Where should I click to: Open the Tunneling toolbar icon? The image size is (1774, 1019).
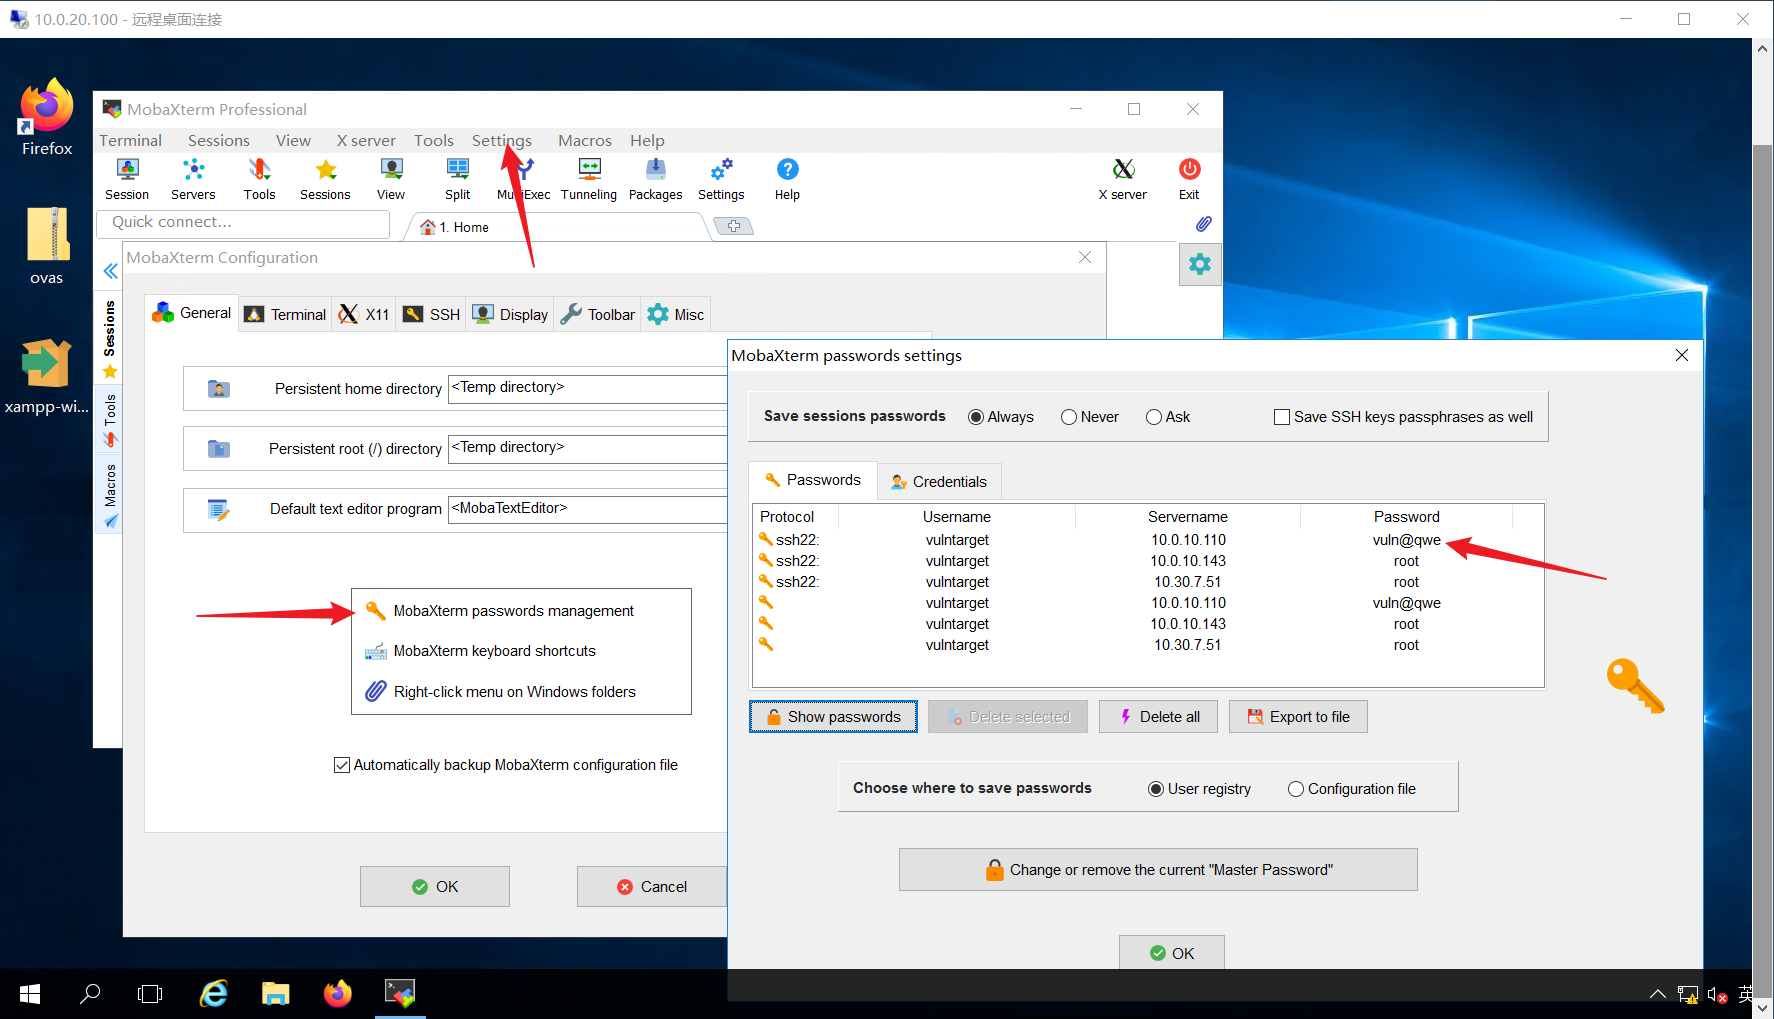pyautogui.click(x=589, y=180)
